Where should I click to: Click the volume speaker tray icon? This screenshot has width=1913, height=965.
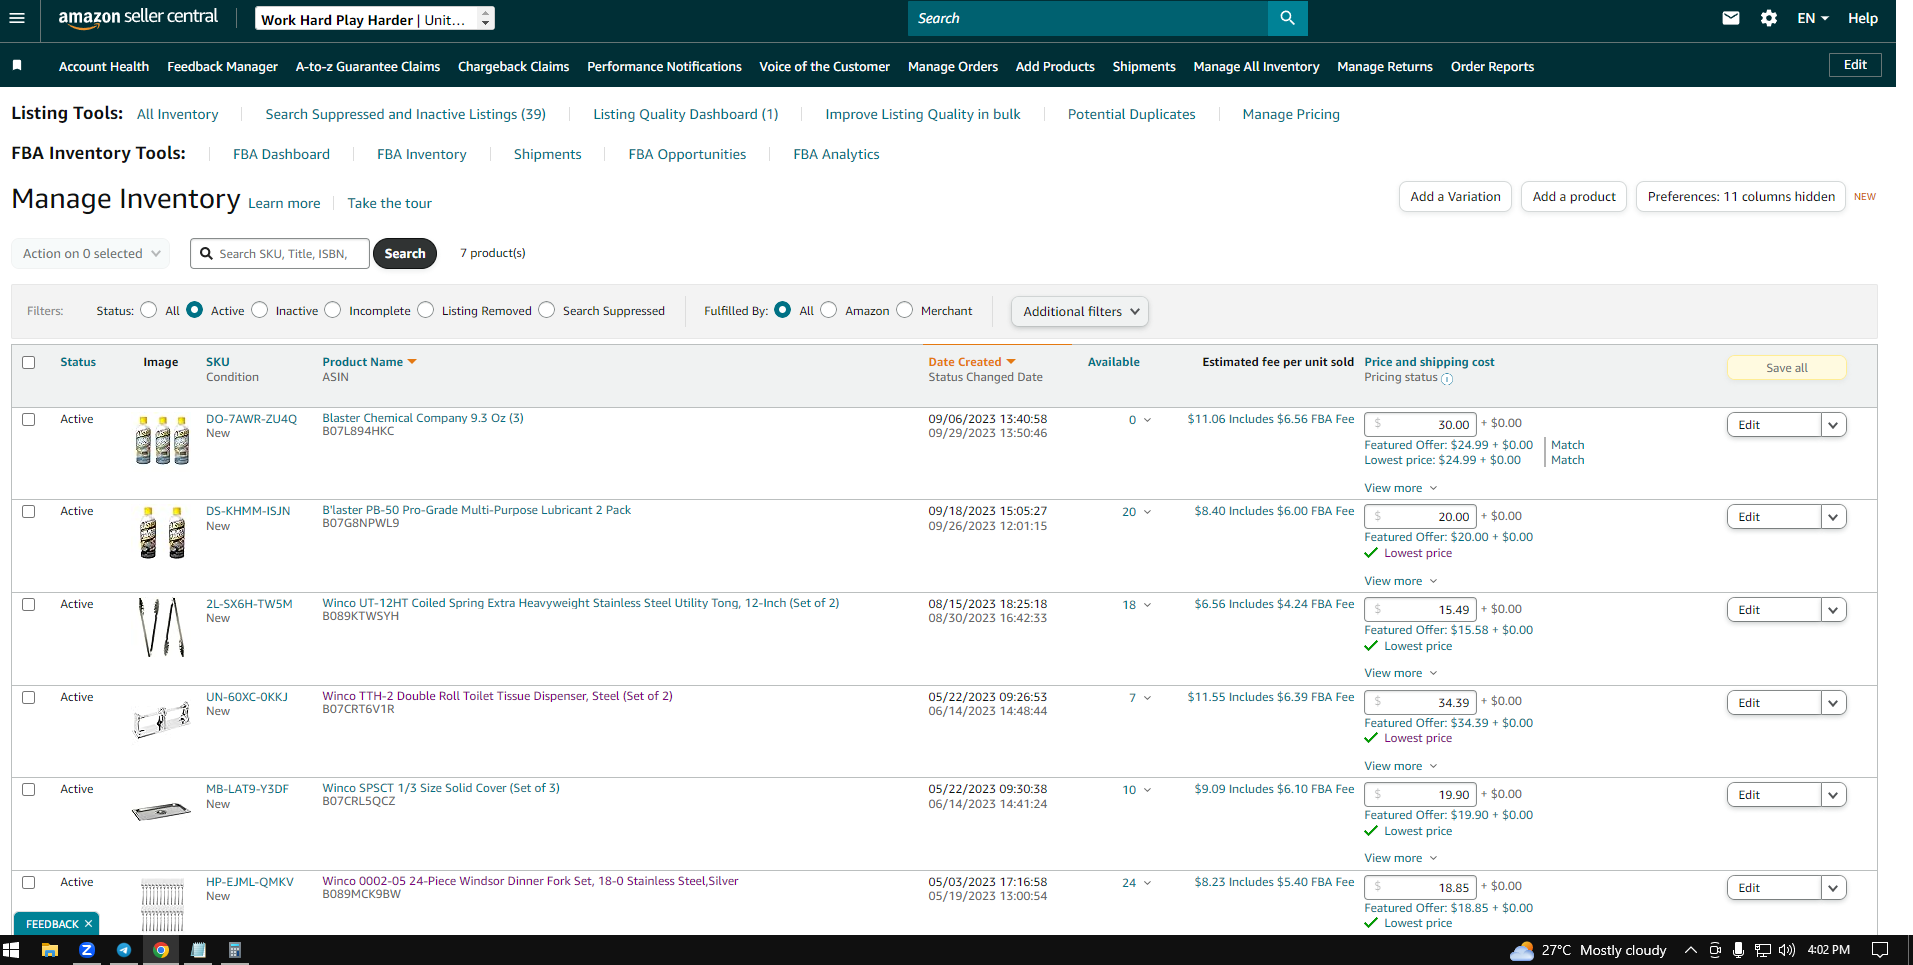click(x=1787, y=950)
